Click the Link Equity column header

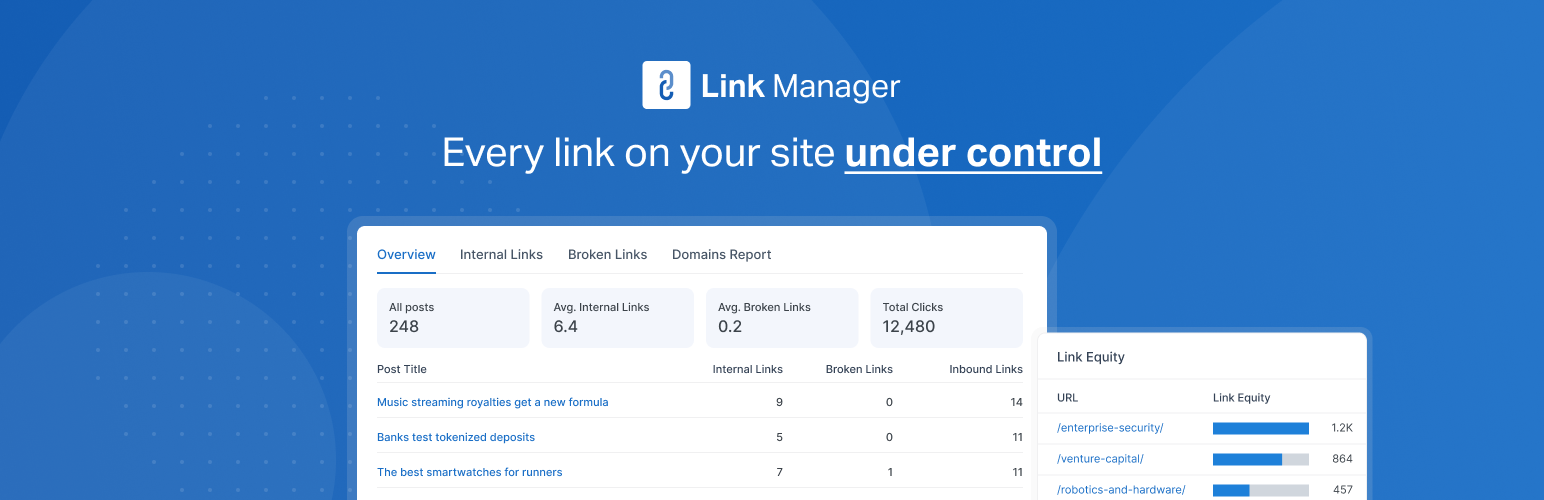[1242, 398]
